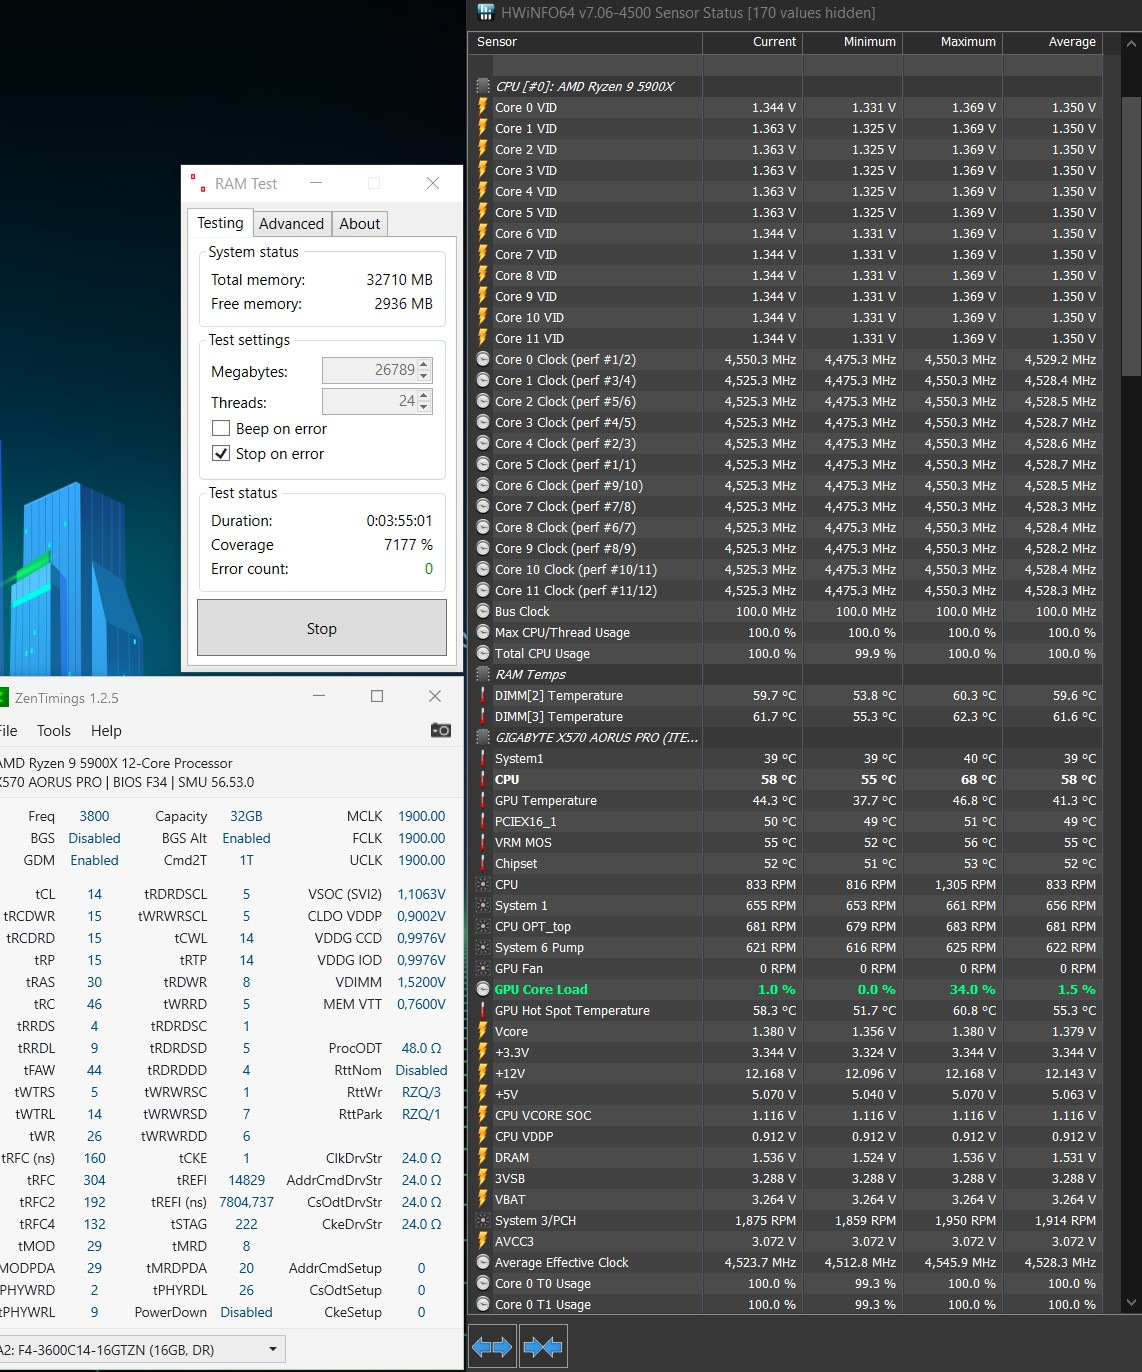Select the Chipset temperature row

(x=786, y=863)
